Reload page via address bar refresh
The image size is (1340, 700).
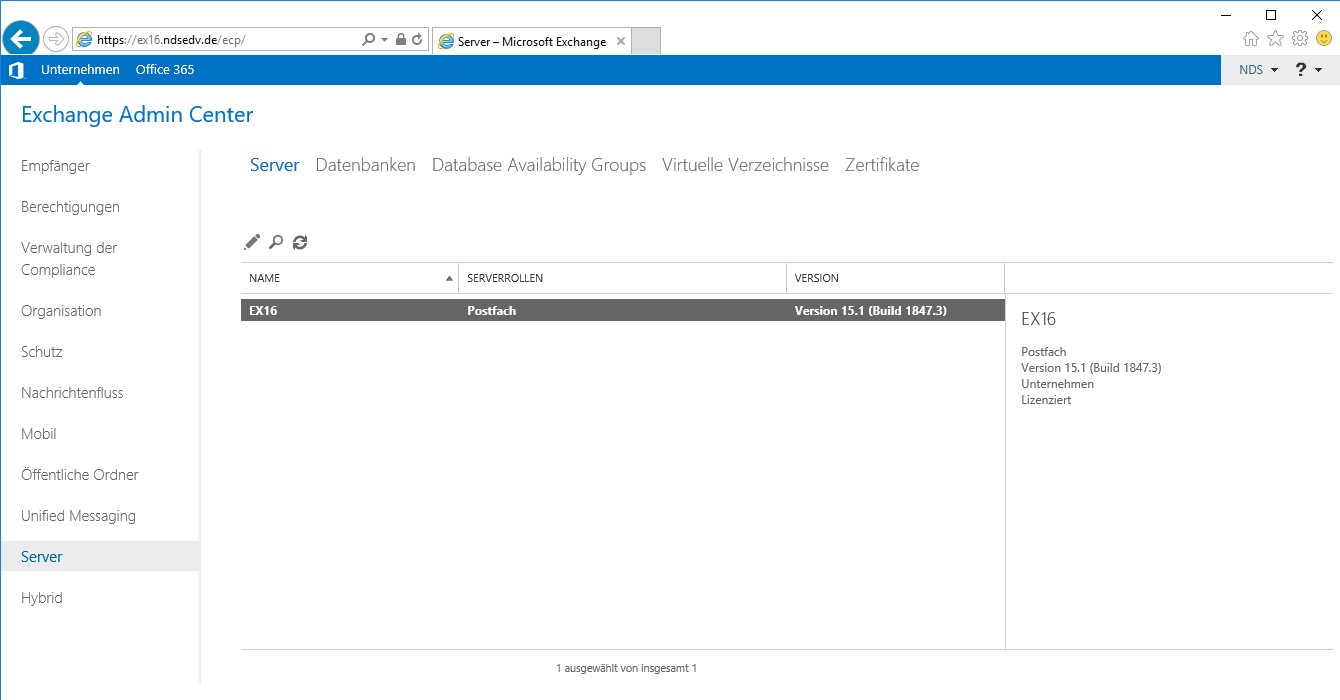coord(417,40)
